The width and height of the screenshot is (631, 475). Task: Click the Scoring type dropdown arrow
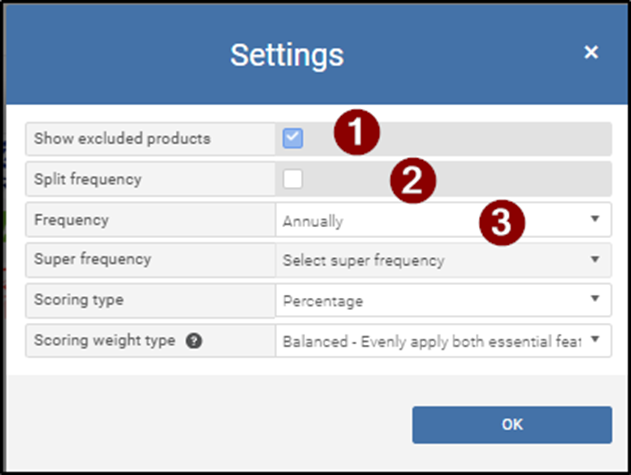coord(595,300)
